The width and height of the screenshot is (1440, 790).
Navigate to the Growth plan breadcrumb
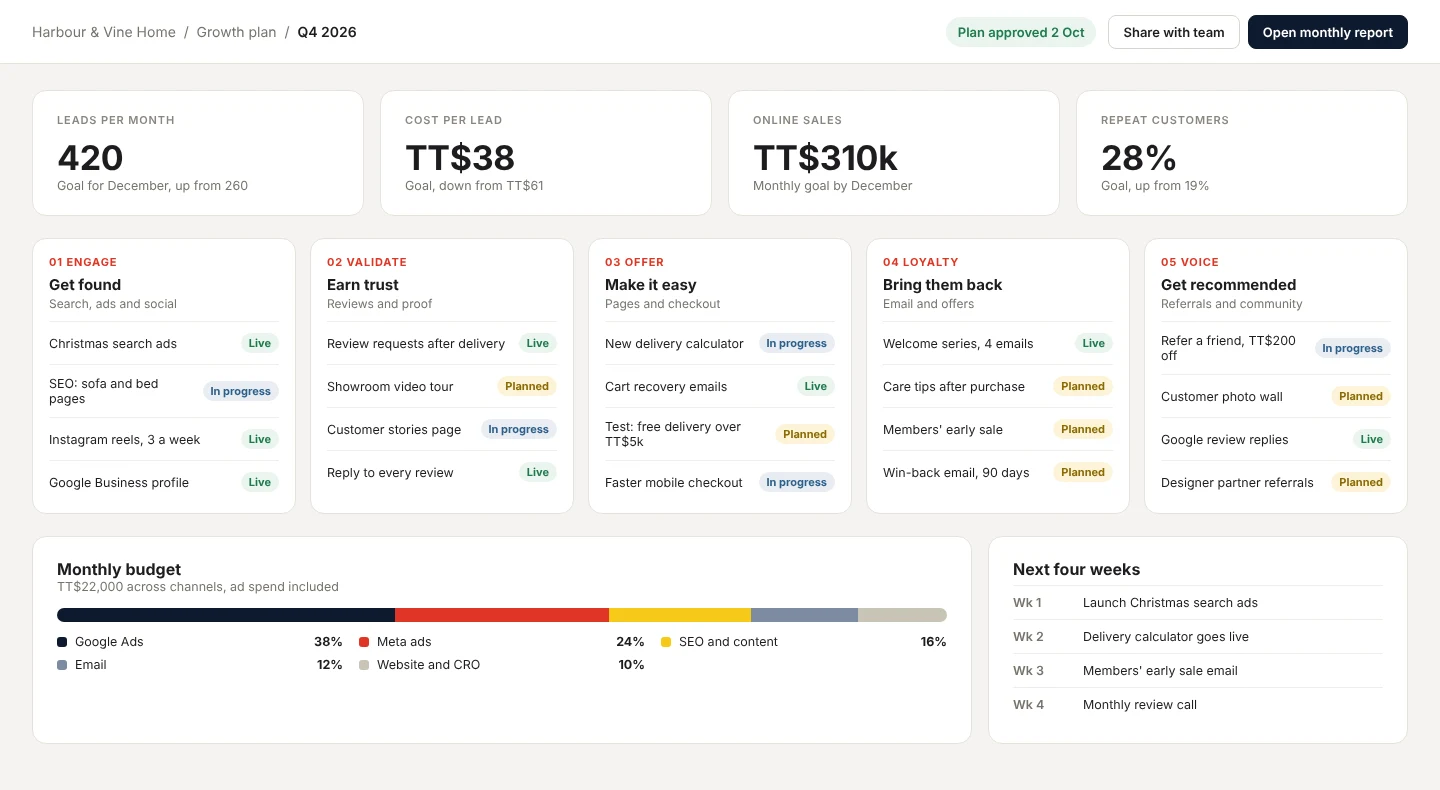pos(236,32)
